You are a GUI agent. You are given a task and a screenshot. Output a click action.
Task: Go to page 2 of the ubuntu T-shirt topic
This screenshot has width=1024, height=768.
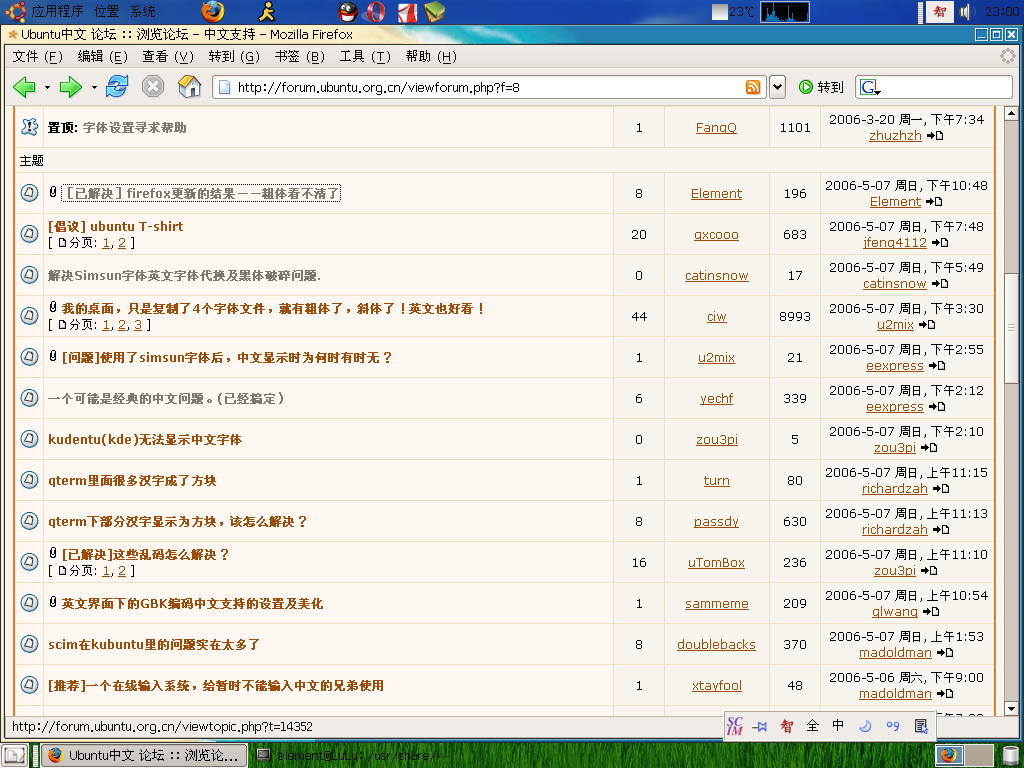pos(121,243)
